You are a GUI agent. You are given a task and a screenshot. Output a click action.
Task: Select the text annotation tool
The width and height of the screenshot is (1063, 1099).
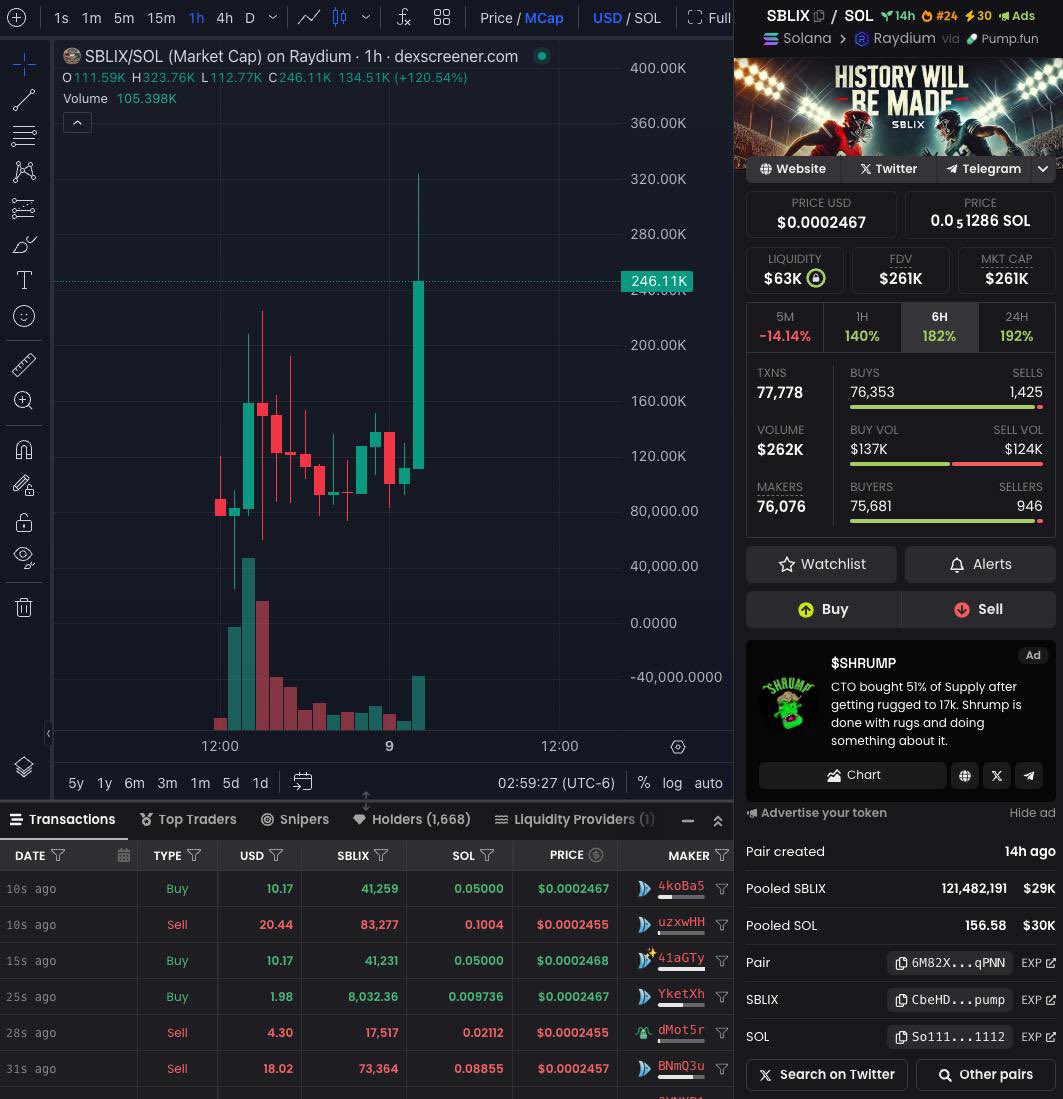24,280
